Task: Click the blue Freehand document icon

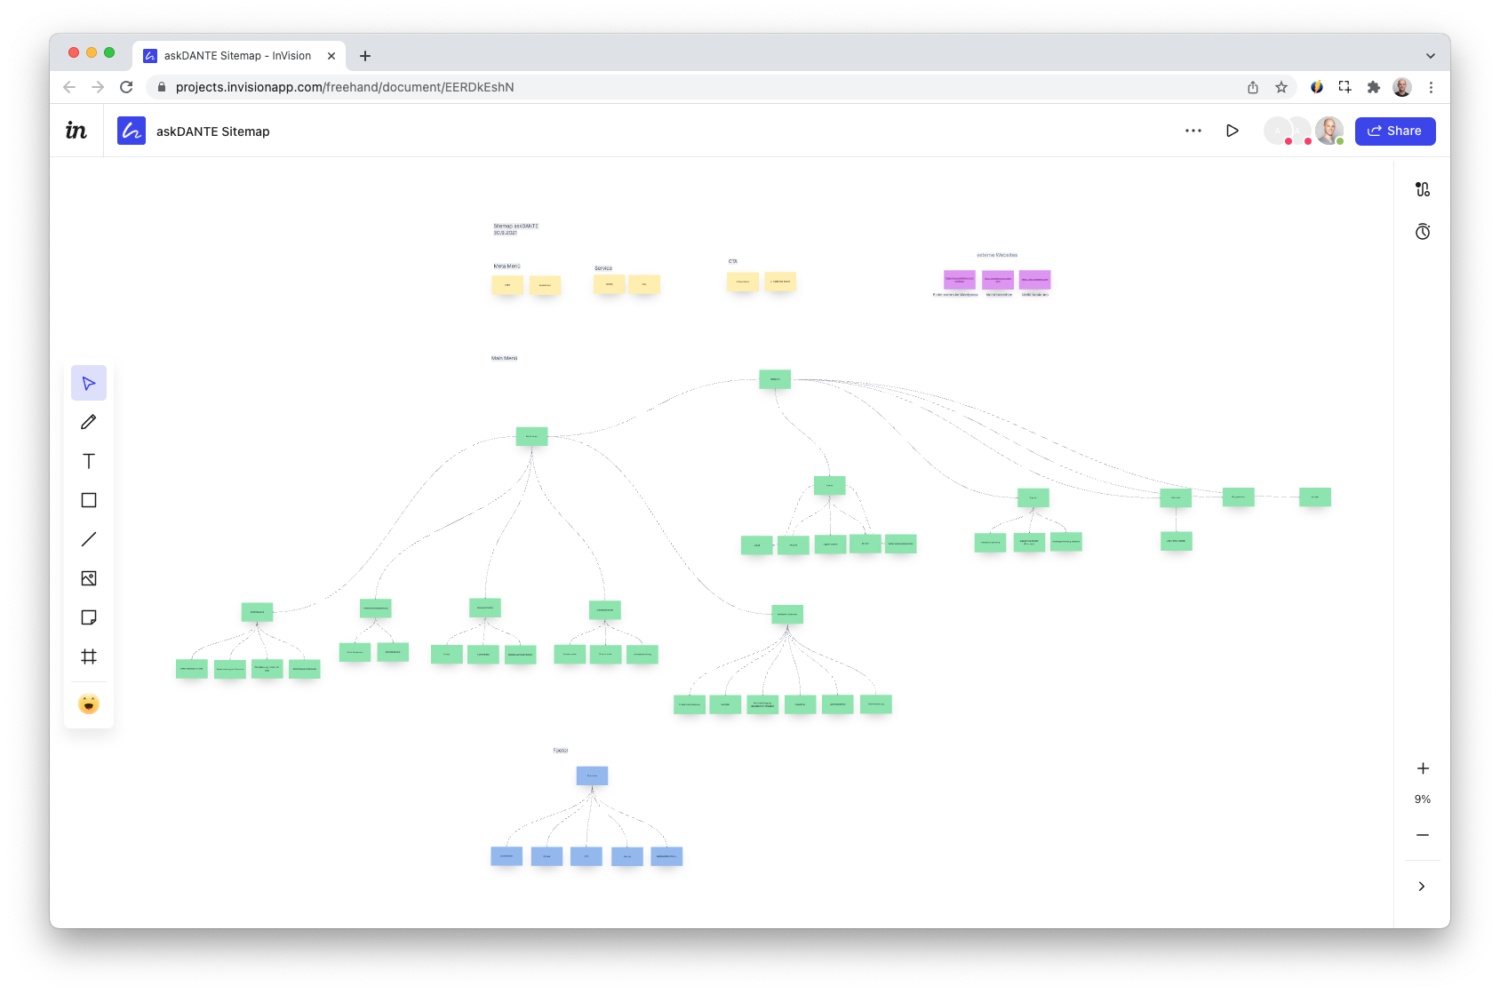Action: (131, 131)
